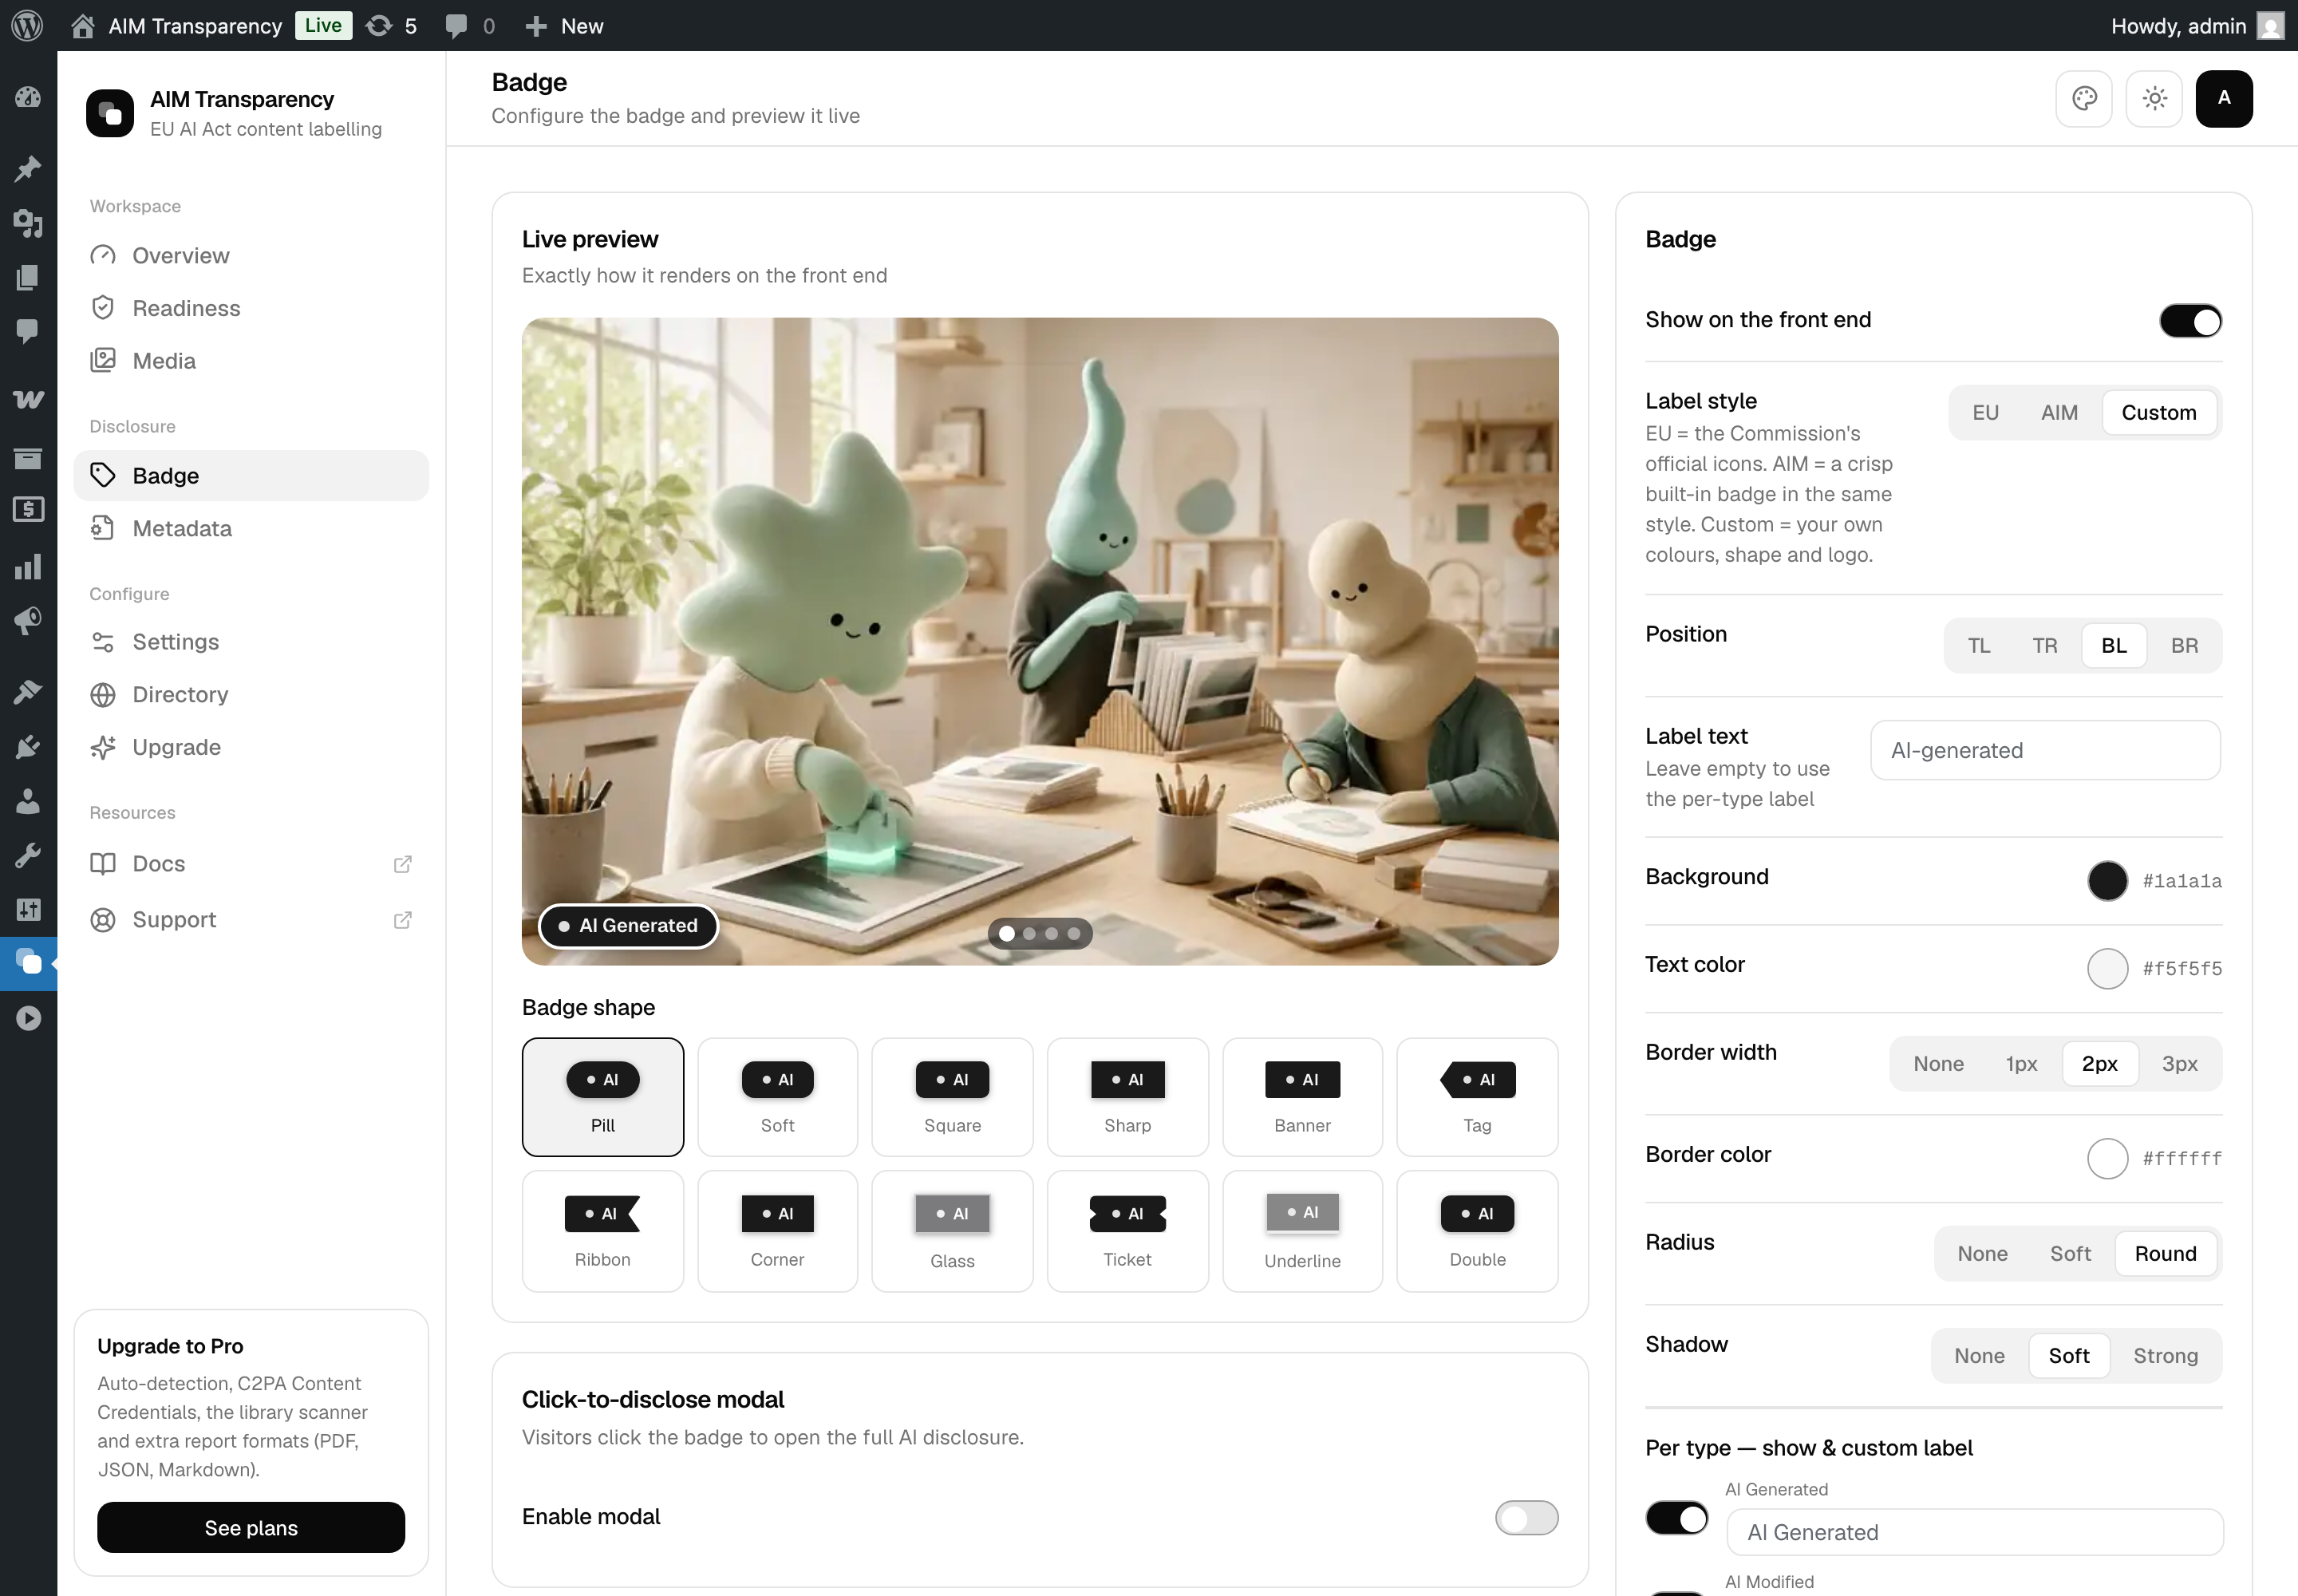Toggle Enable modal switch
This screenshot has width=2298, height=1596.
click(x=1526, y=1517)
